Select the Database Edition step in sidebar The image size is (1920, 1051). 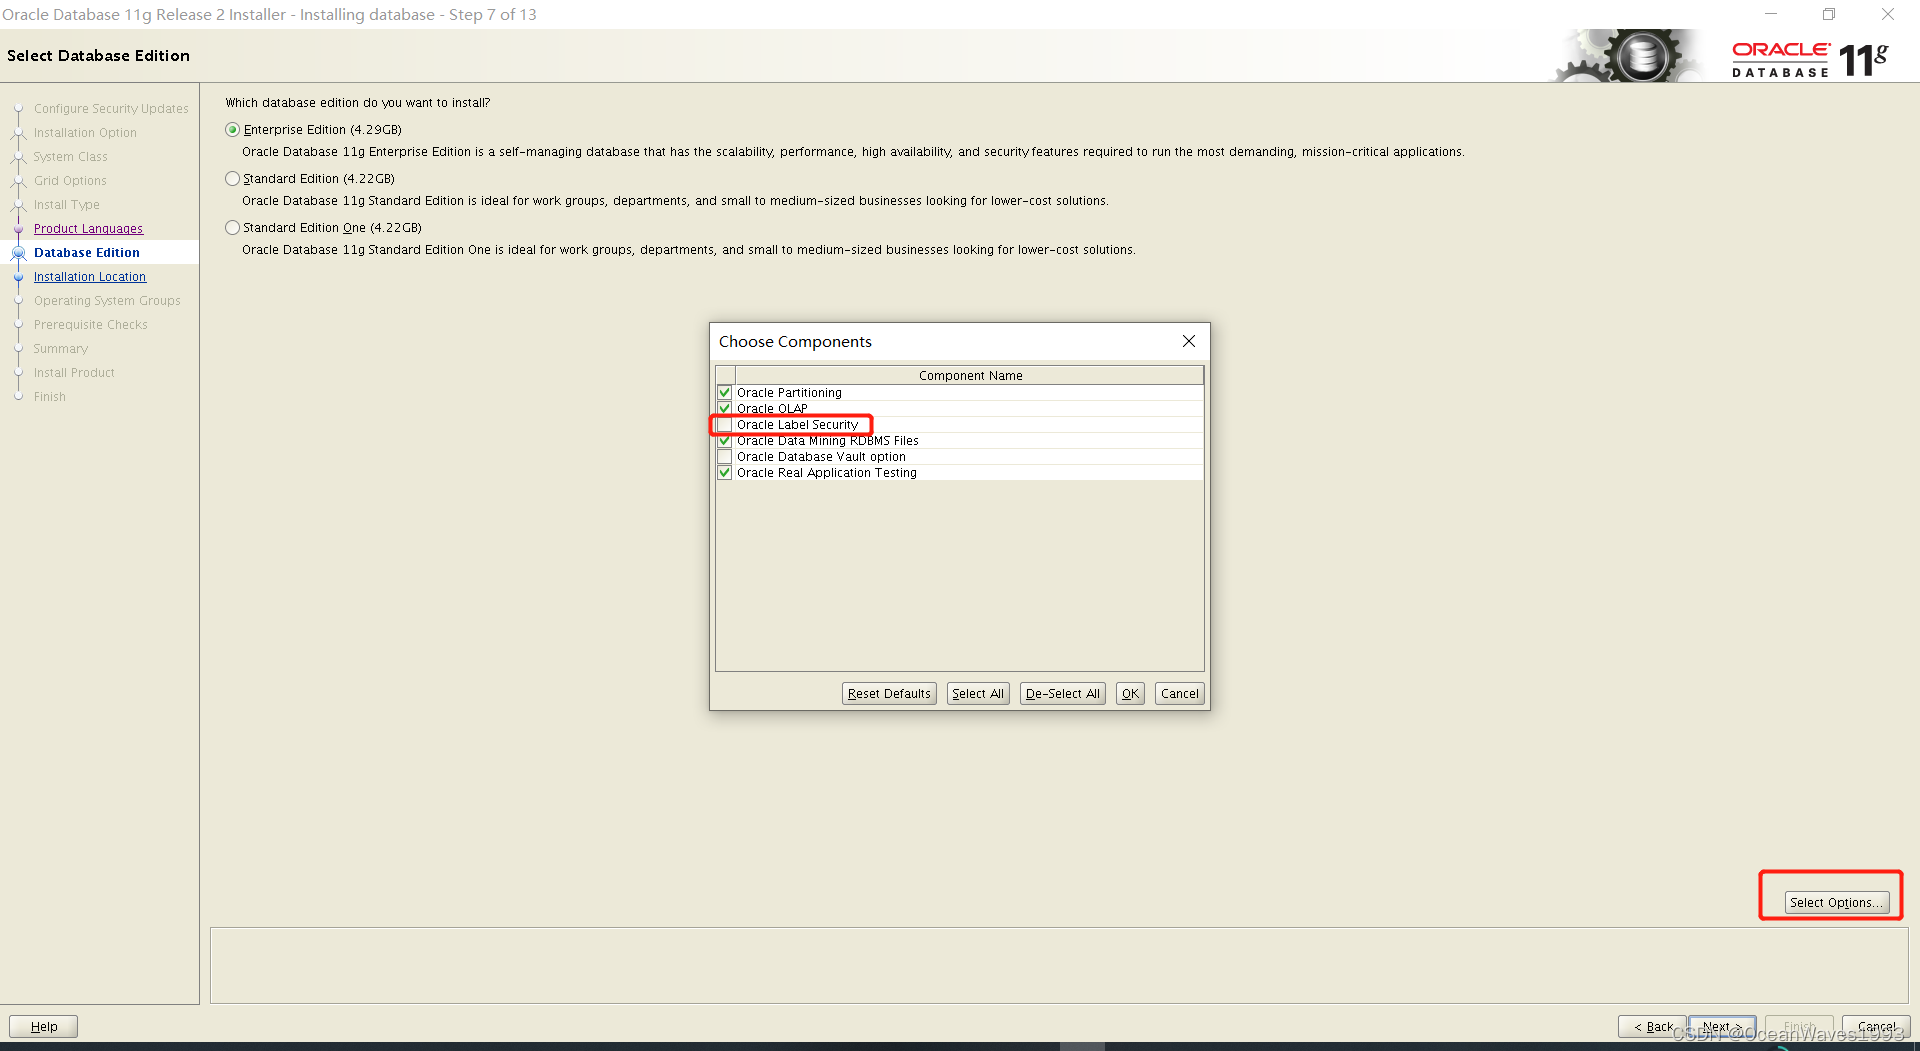click(87, 253)
